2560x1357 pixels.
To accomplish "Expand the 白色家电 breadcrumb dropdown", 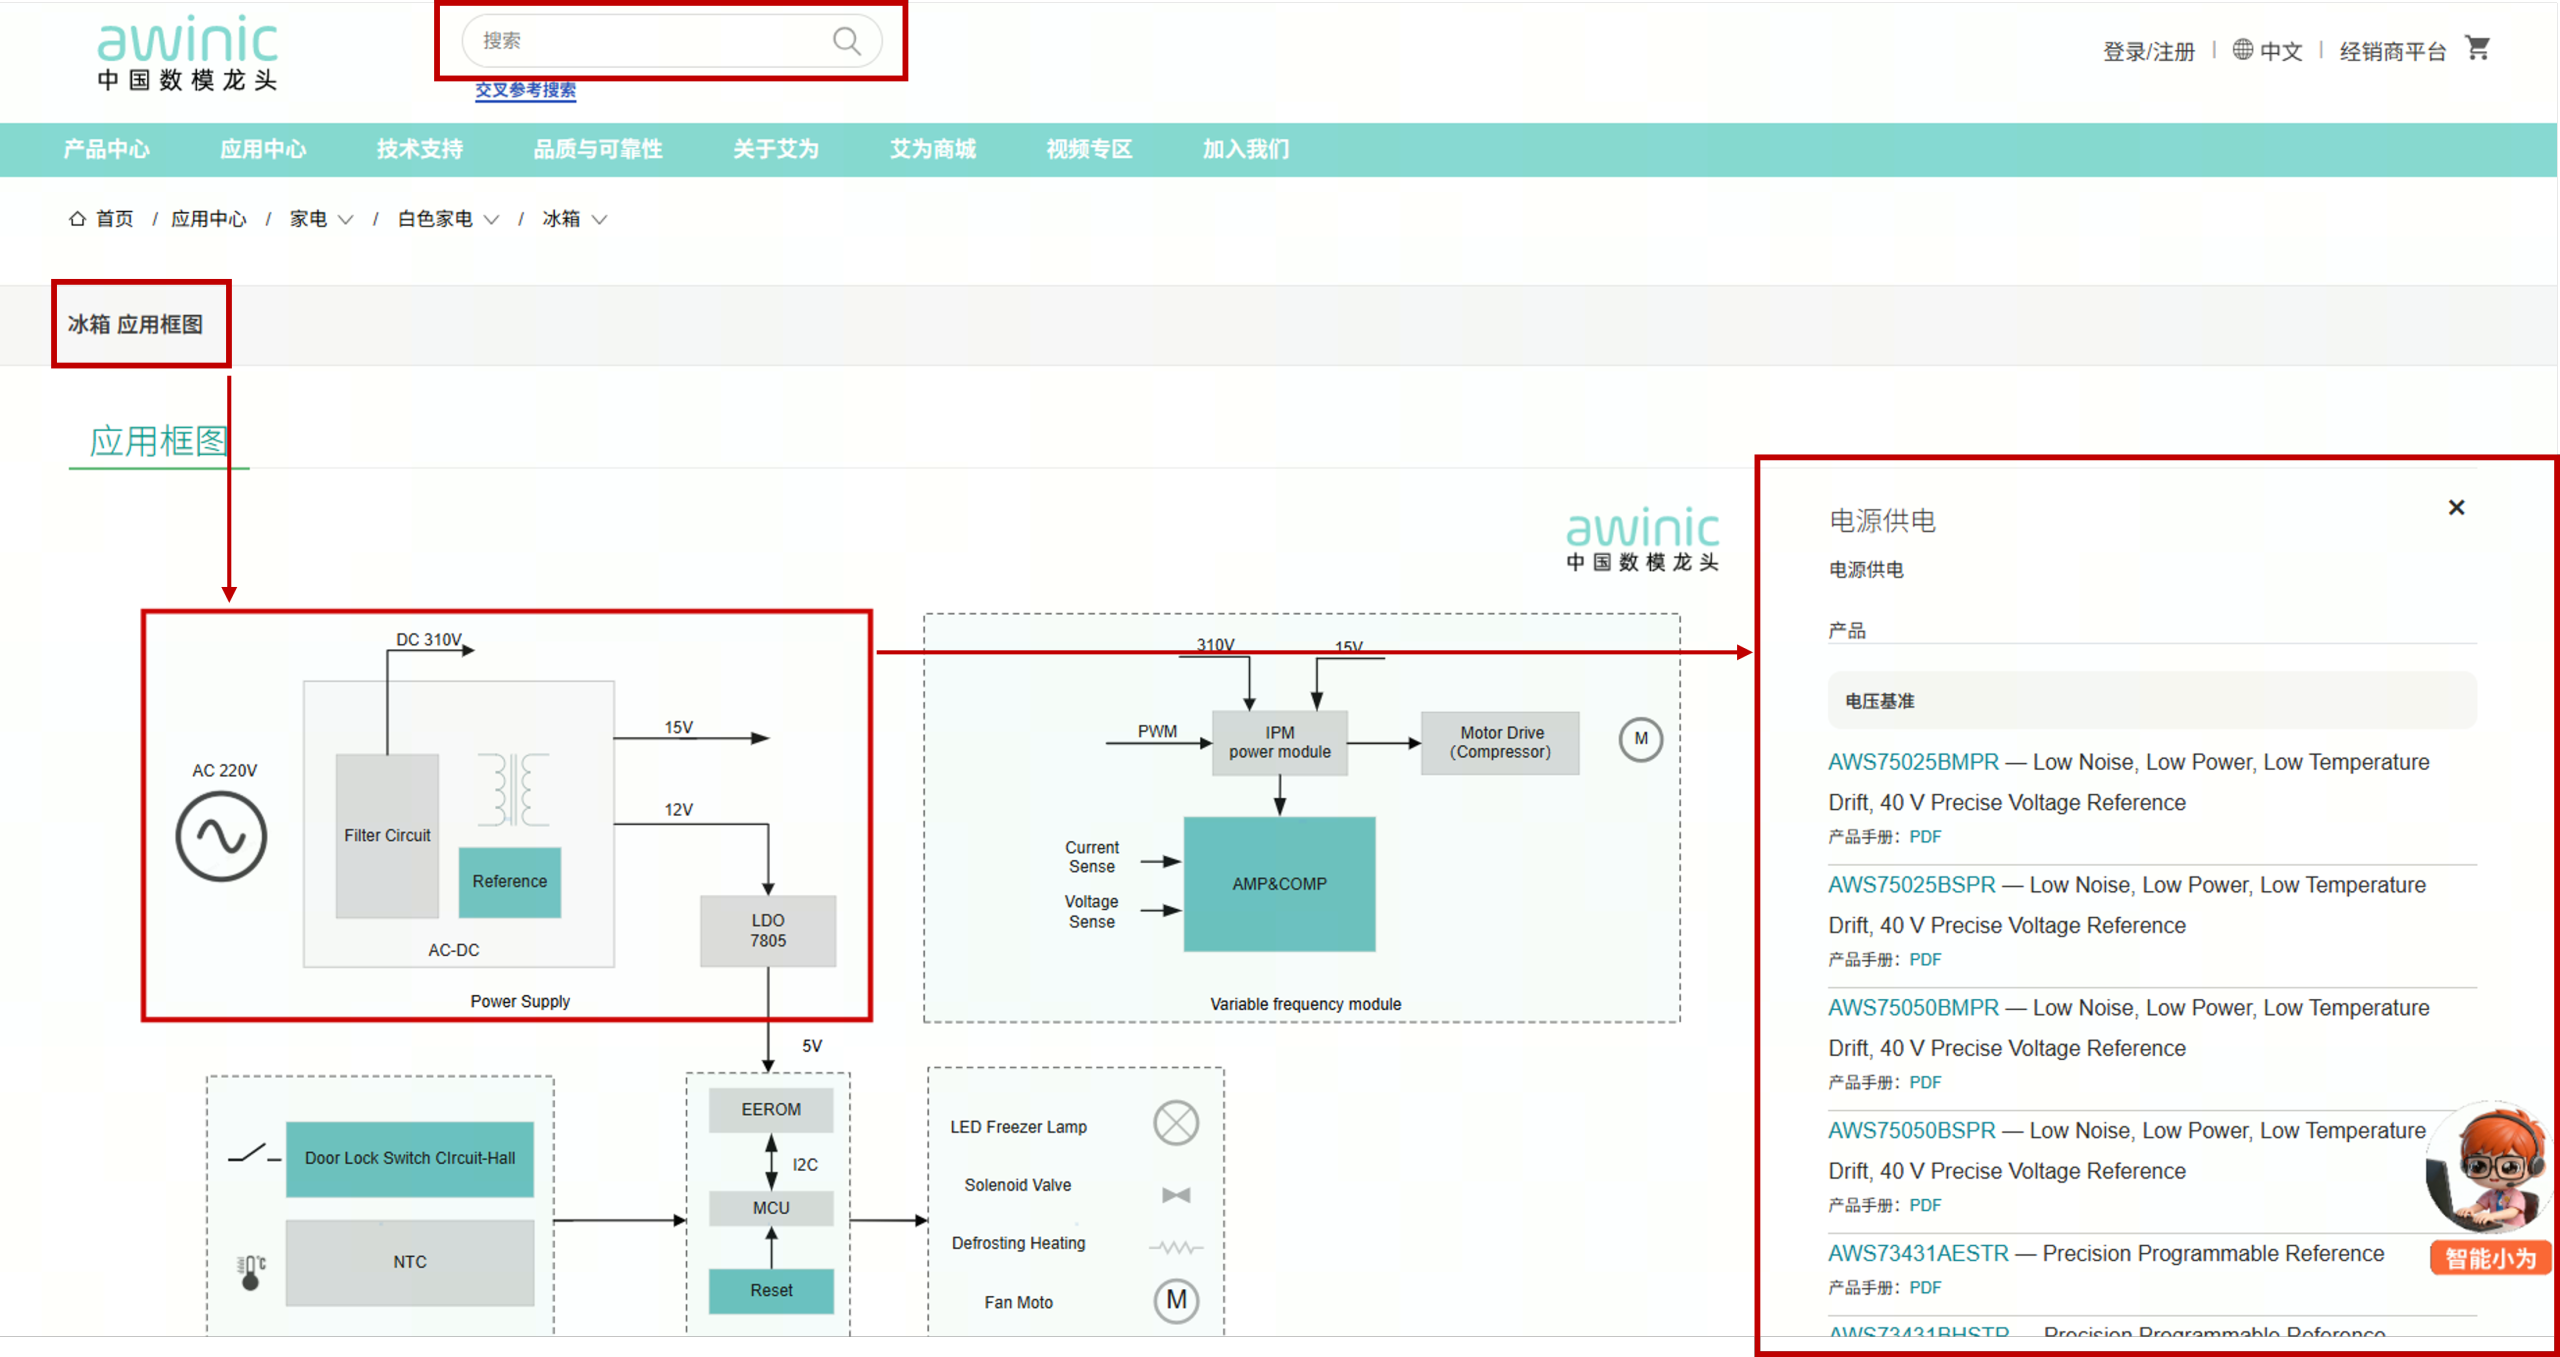I will point(491,219).
